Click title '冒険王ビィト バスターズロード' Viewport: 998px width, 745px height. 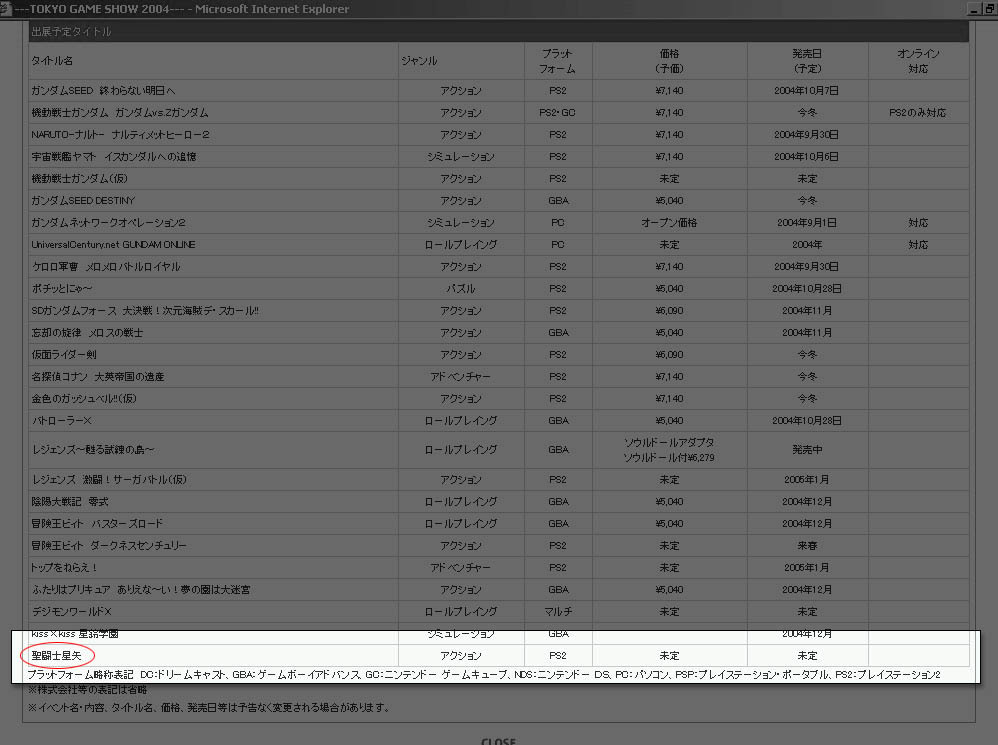[x=97, y=524]
